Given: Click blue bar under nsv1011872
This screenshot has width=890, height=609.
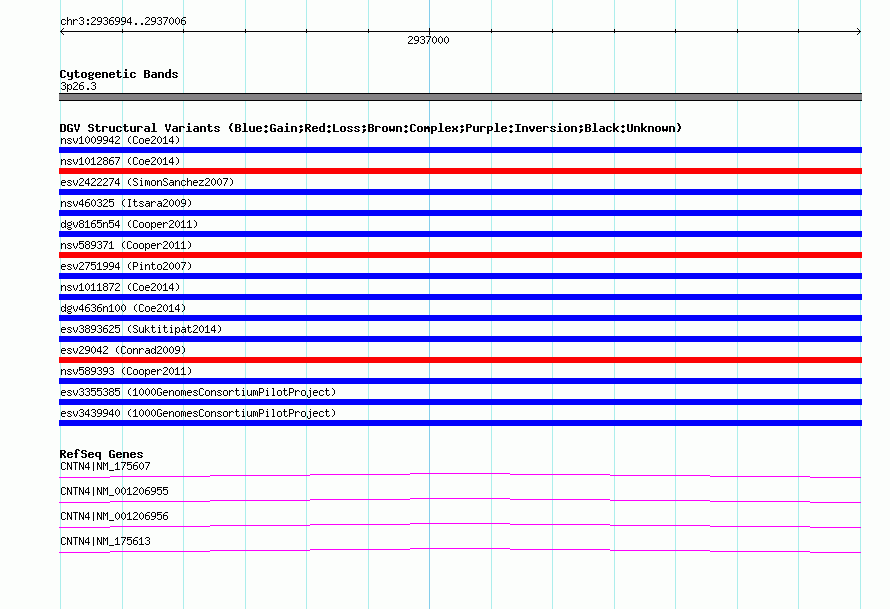Looking at the screenshot, I should [x=460, y=297].
